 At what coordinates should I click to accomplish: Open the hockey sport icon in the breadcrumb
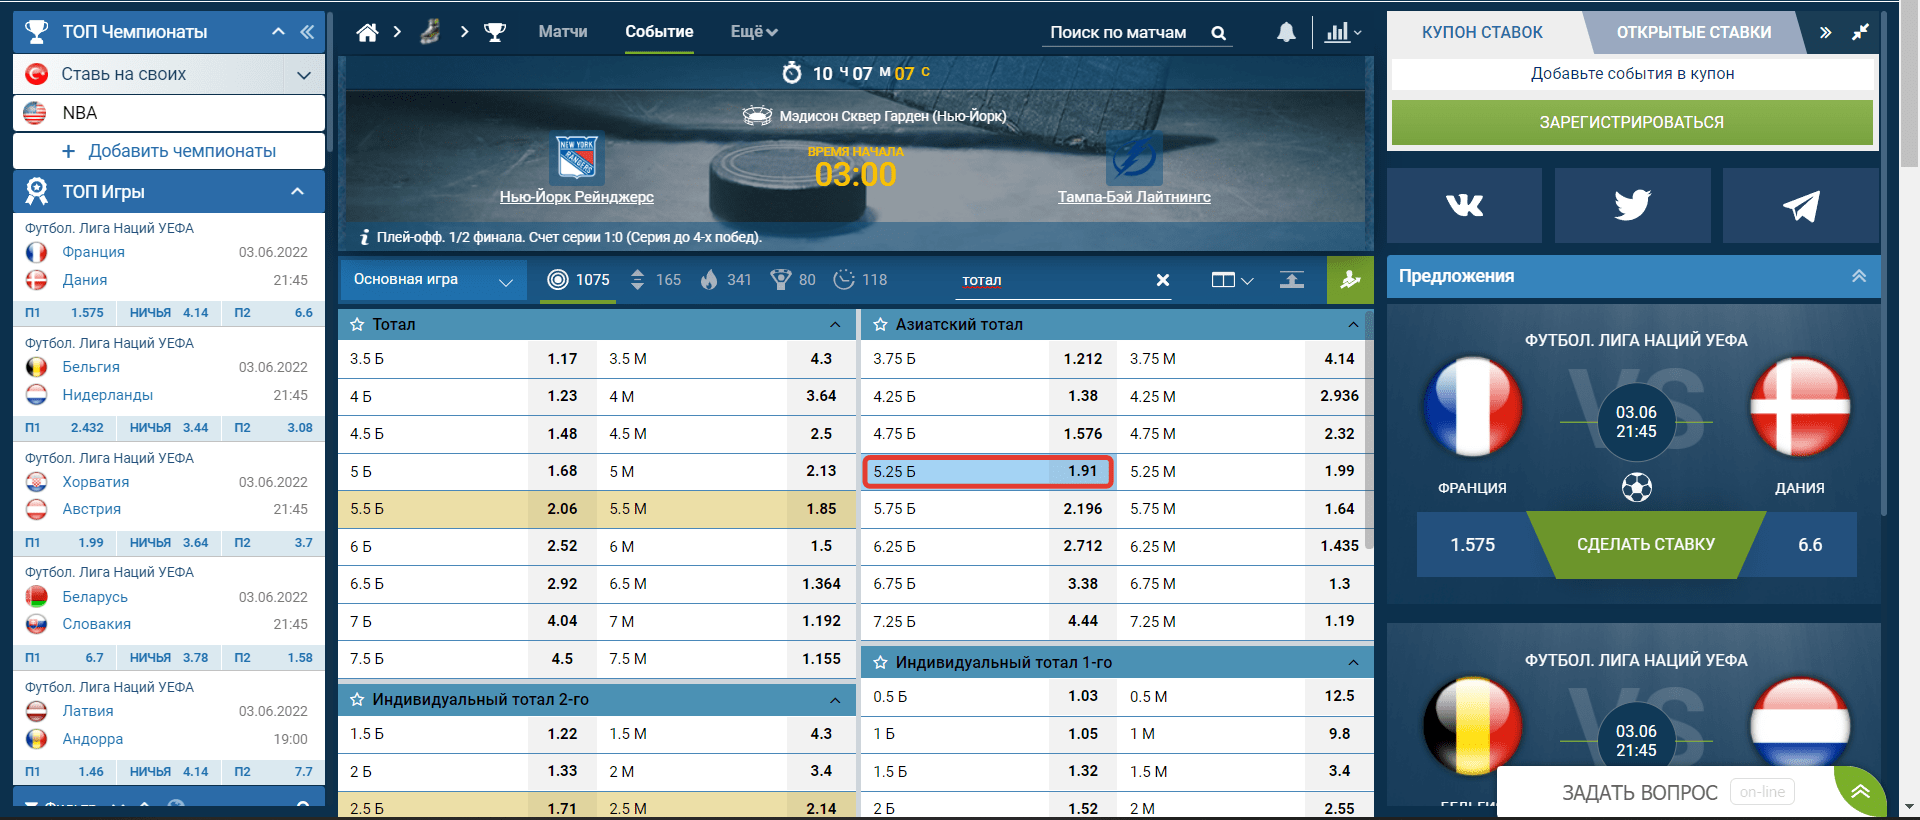coord(430,32)
